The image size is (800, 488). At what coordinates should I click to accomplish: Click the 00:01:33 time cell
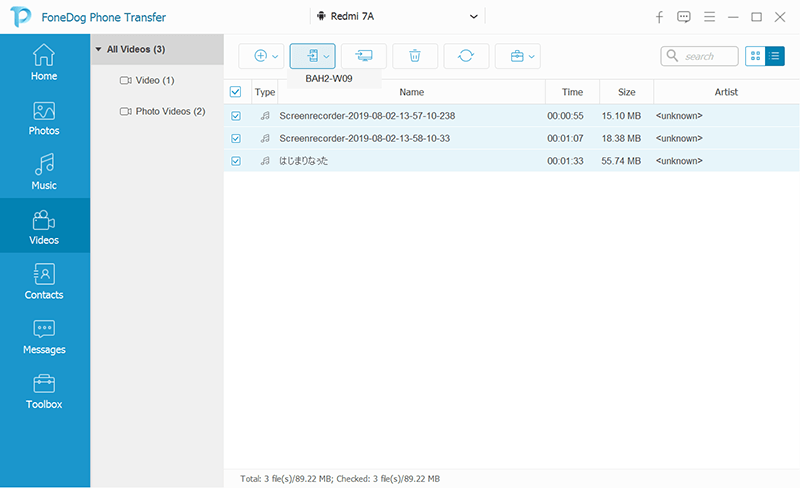pyautogui.click(x=565, y=161)
